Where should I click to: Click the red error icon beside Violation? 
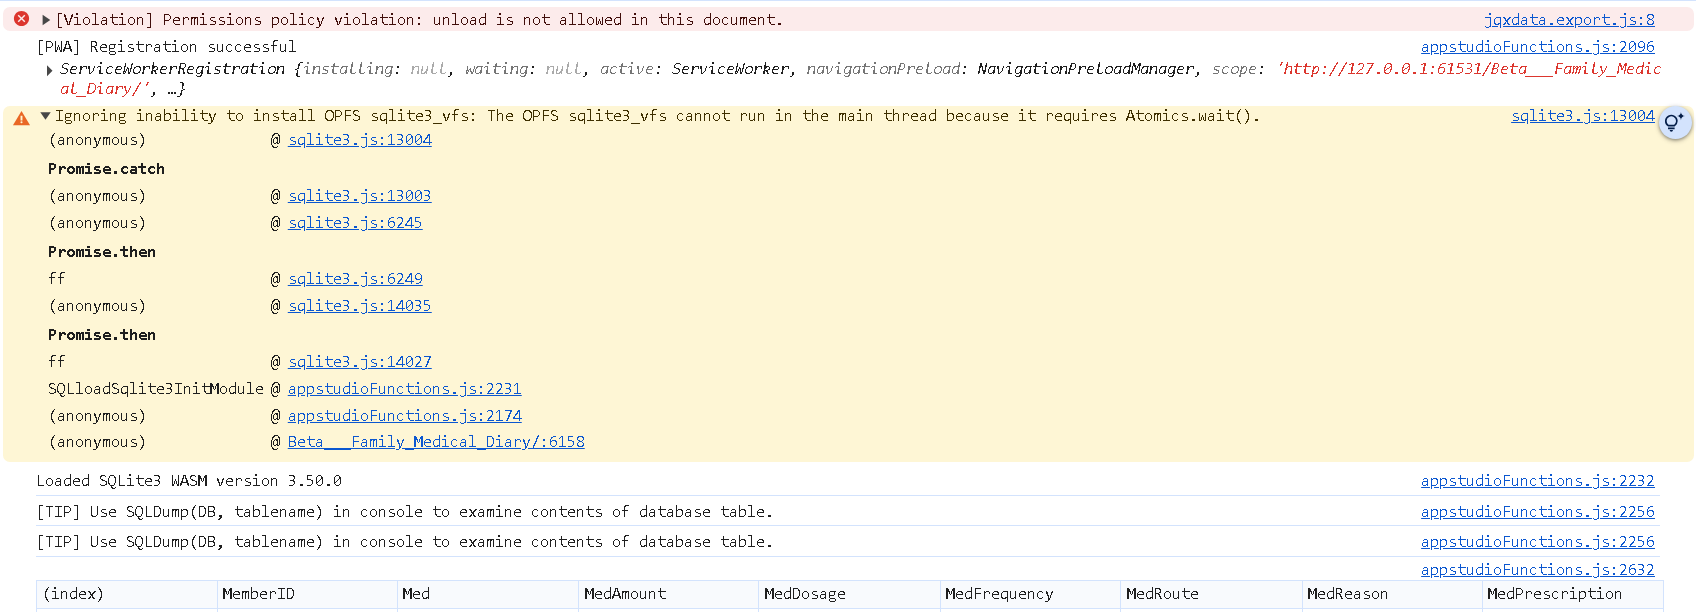tap(21, 19)
